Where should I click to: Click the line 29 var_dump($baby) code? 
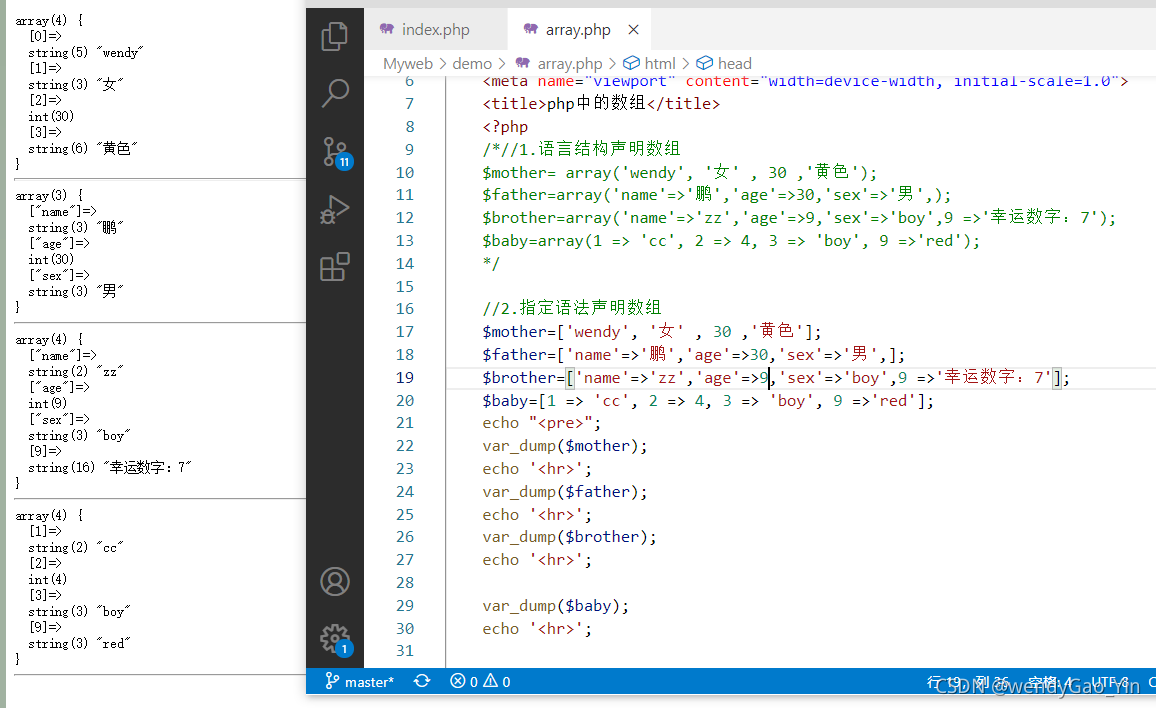coord(556,606)
